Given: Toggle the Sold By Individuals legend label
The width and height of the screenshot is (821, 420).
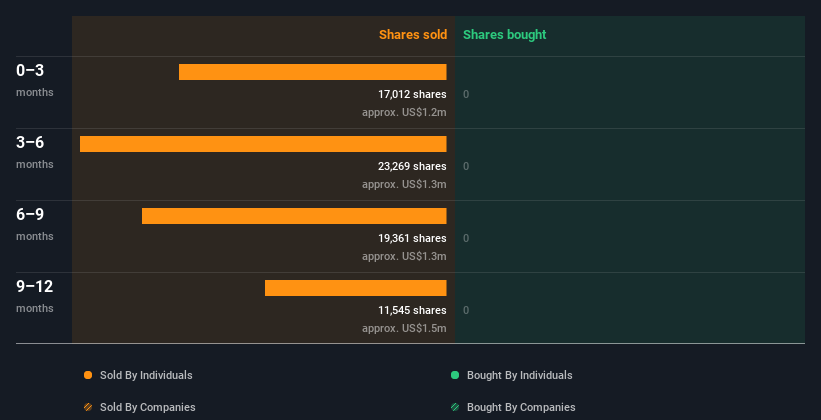Looking at the screenshot, I should (x=146, y=375).
